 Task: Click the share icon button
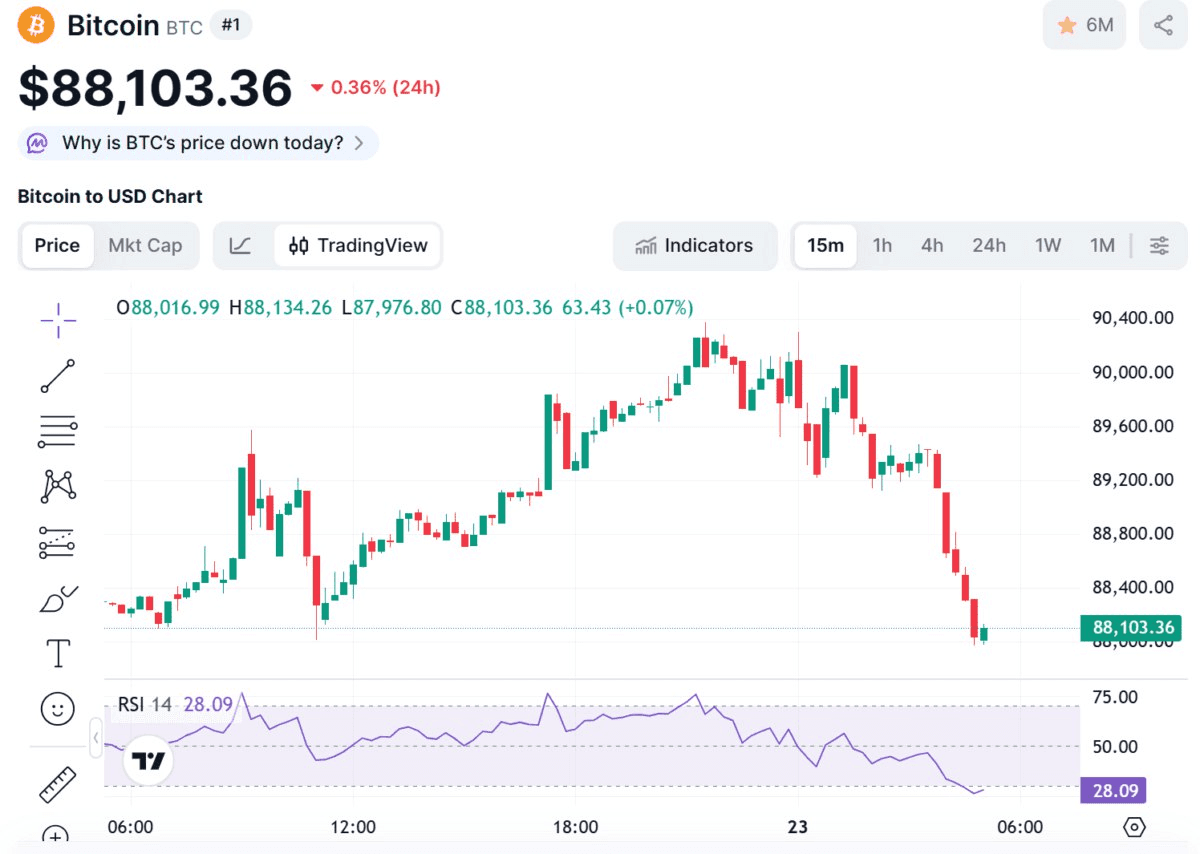[x=1163, y=25]
